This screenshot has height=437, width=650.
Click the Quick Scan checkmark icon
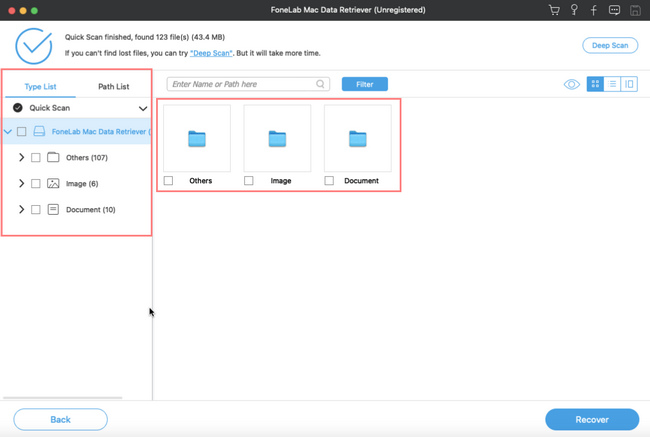(17, 108)
